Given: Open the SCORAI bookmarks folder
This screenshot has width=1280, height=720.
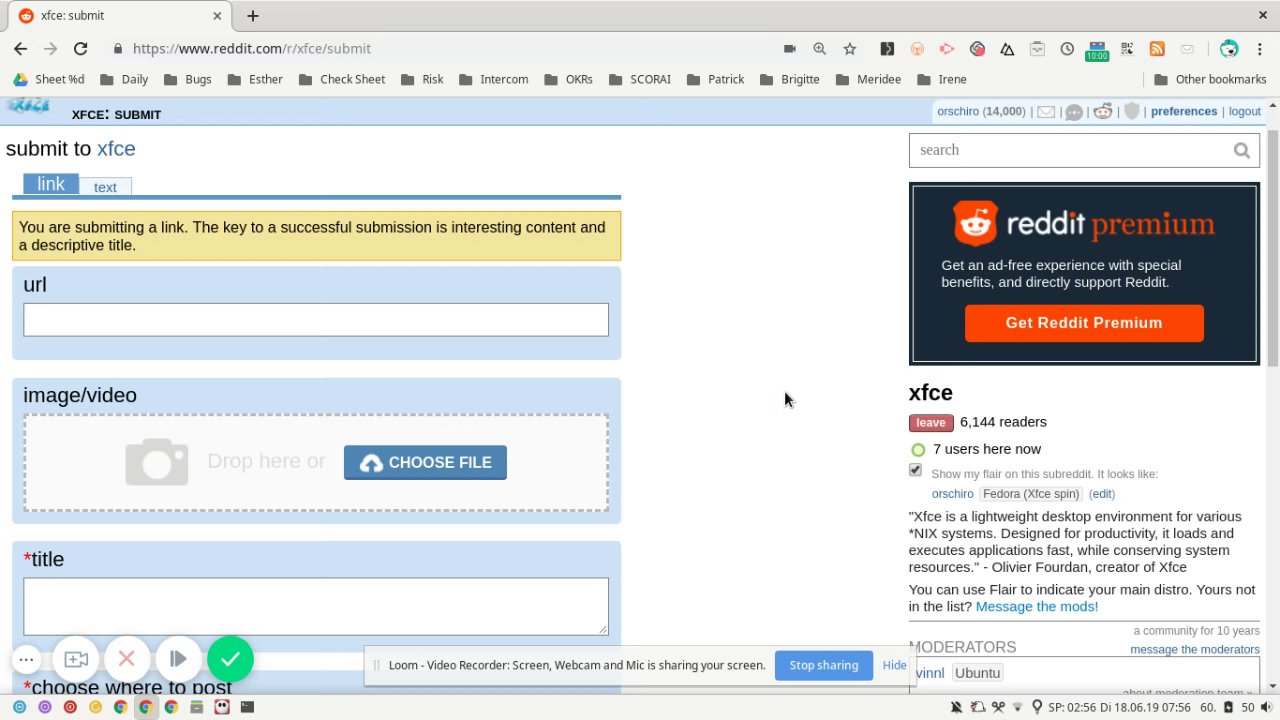Looking at the screenshot, I should pos(640,79).
